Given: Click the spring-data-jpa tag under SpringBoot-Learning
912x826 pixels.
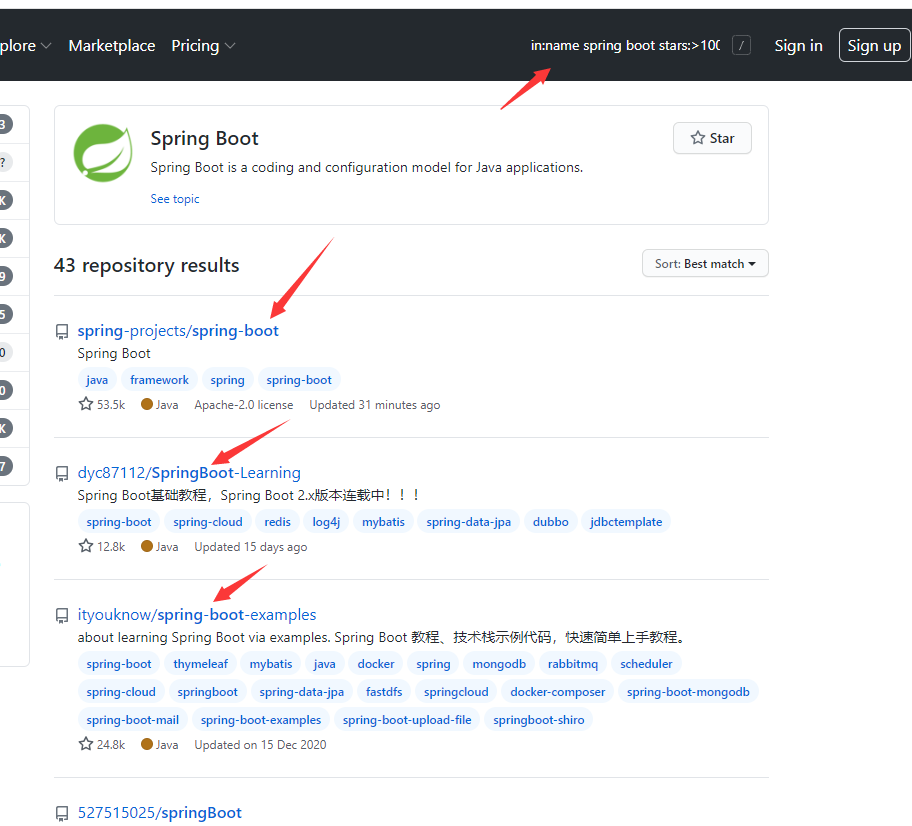Looking at the screenshot, I should (x=468, y=522).
